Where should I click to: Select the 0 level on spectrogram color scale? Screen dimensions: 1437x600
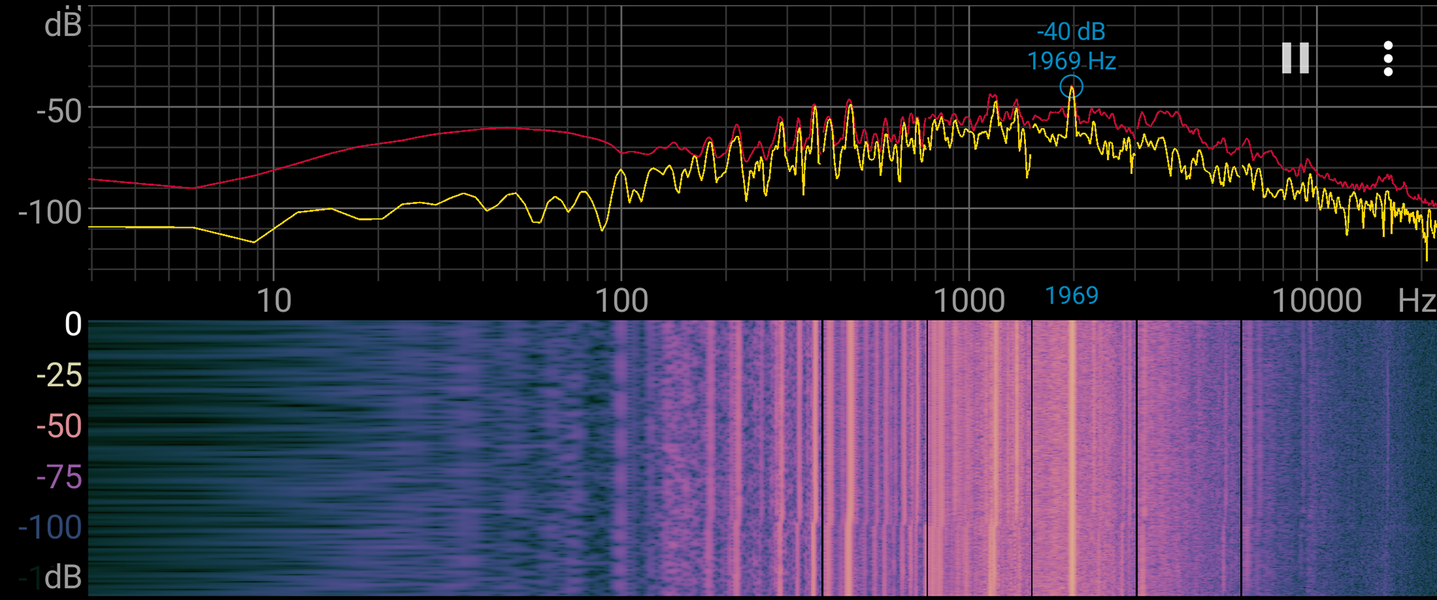point(71,325)
